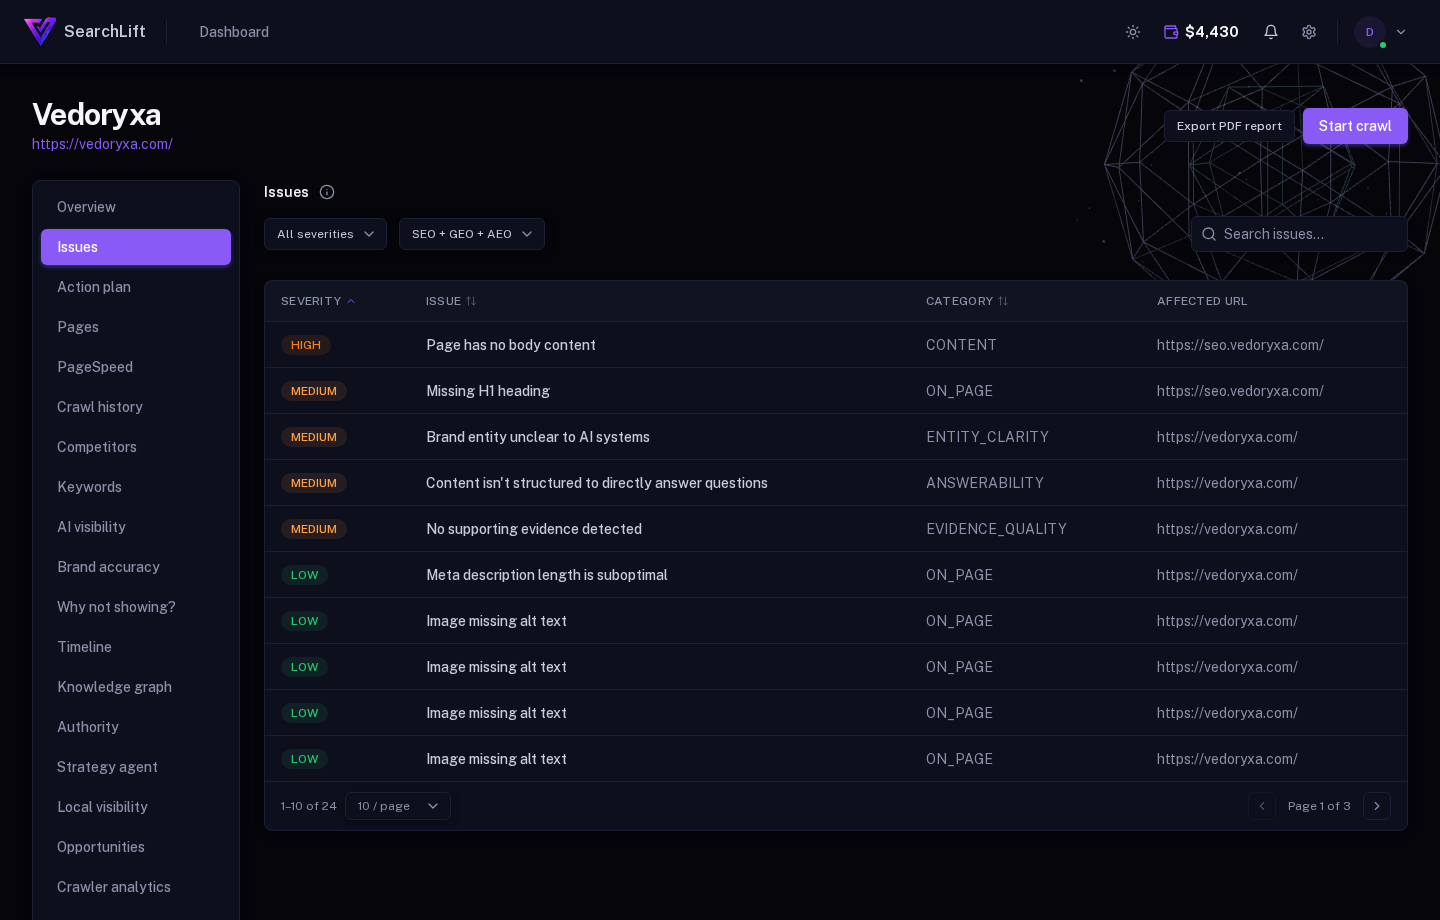Click the ANSWERABILITY category cell
Viewport: 1440px width, 920px height.
[x=985, y=483]
